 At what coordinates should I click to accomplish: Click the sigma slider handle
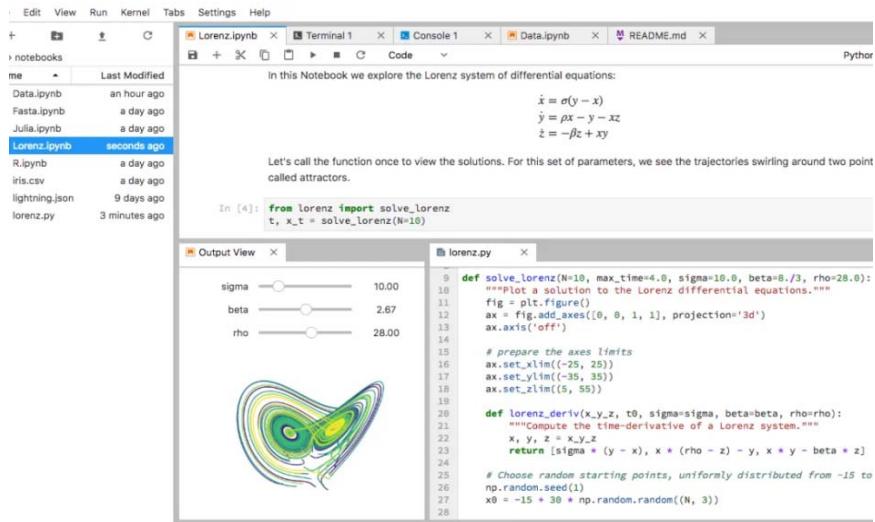tap(279, 286)
